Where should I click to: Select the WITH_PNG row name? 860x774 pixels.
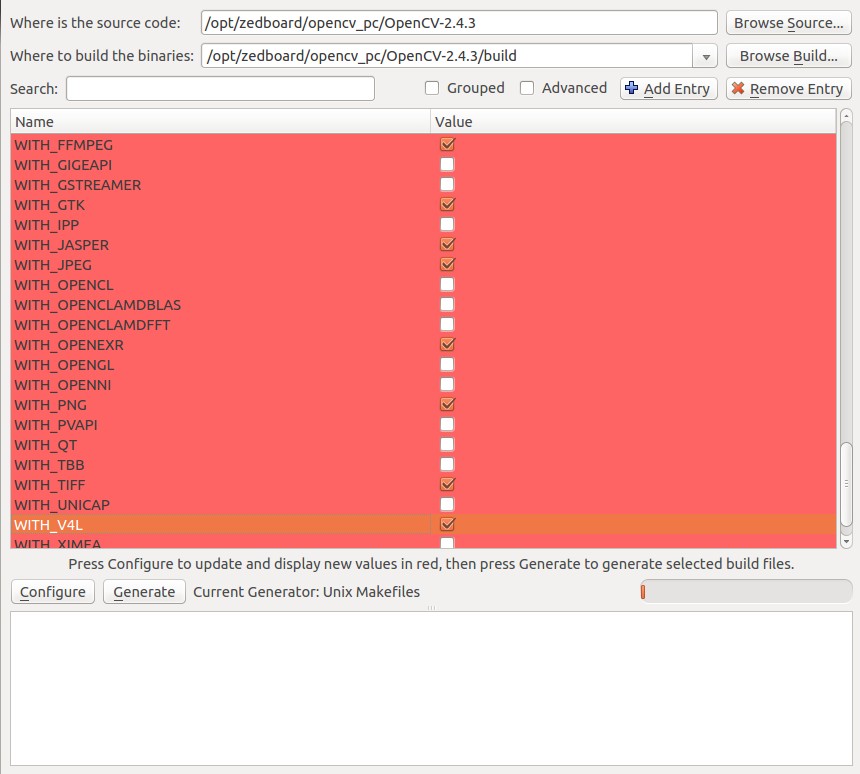point(50,405)
